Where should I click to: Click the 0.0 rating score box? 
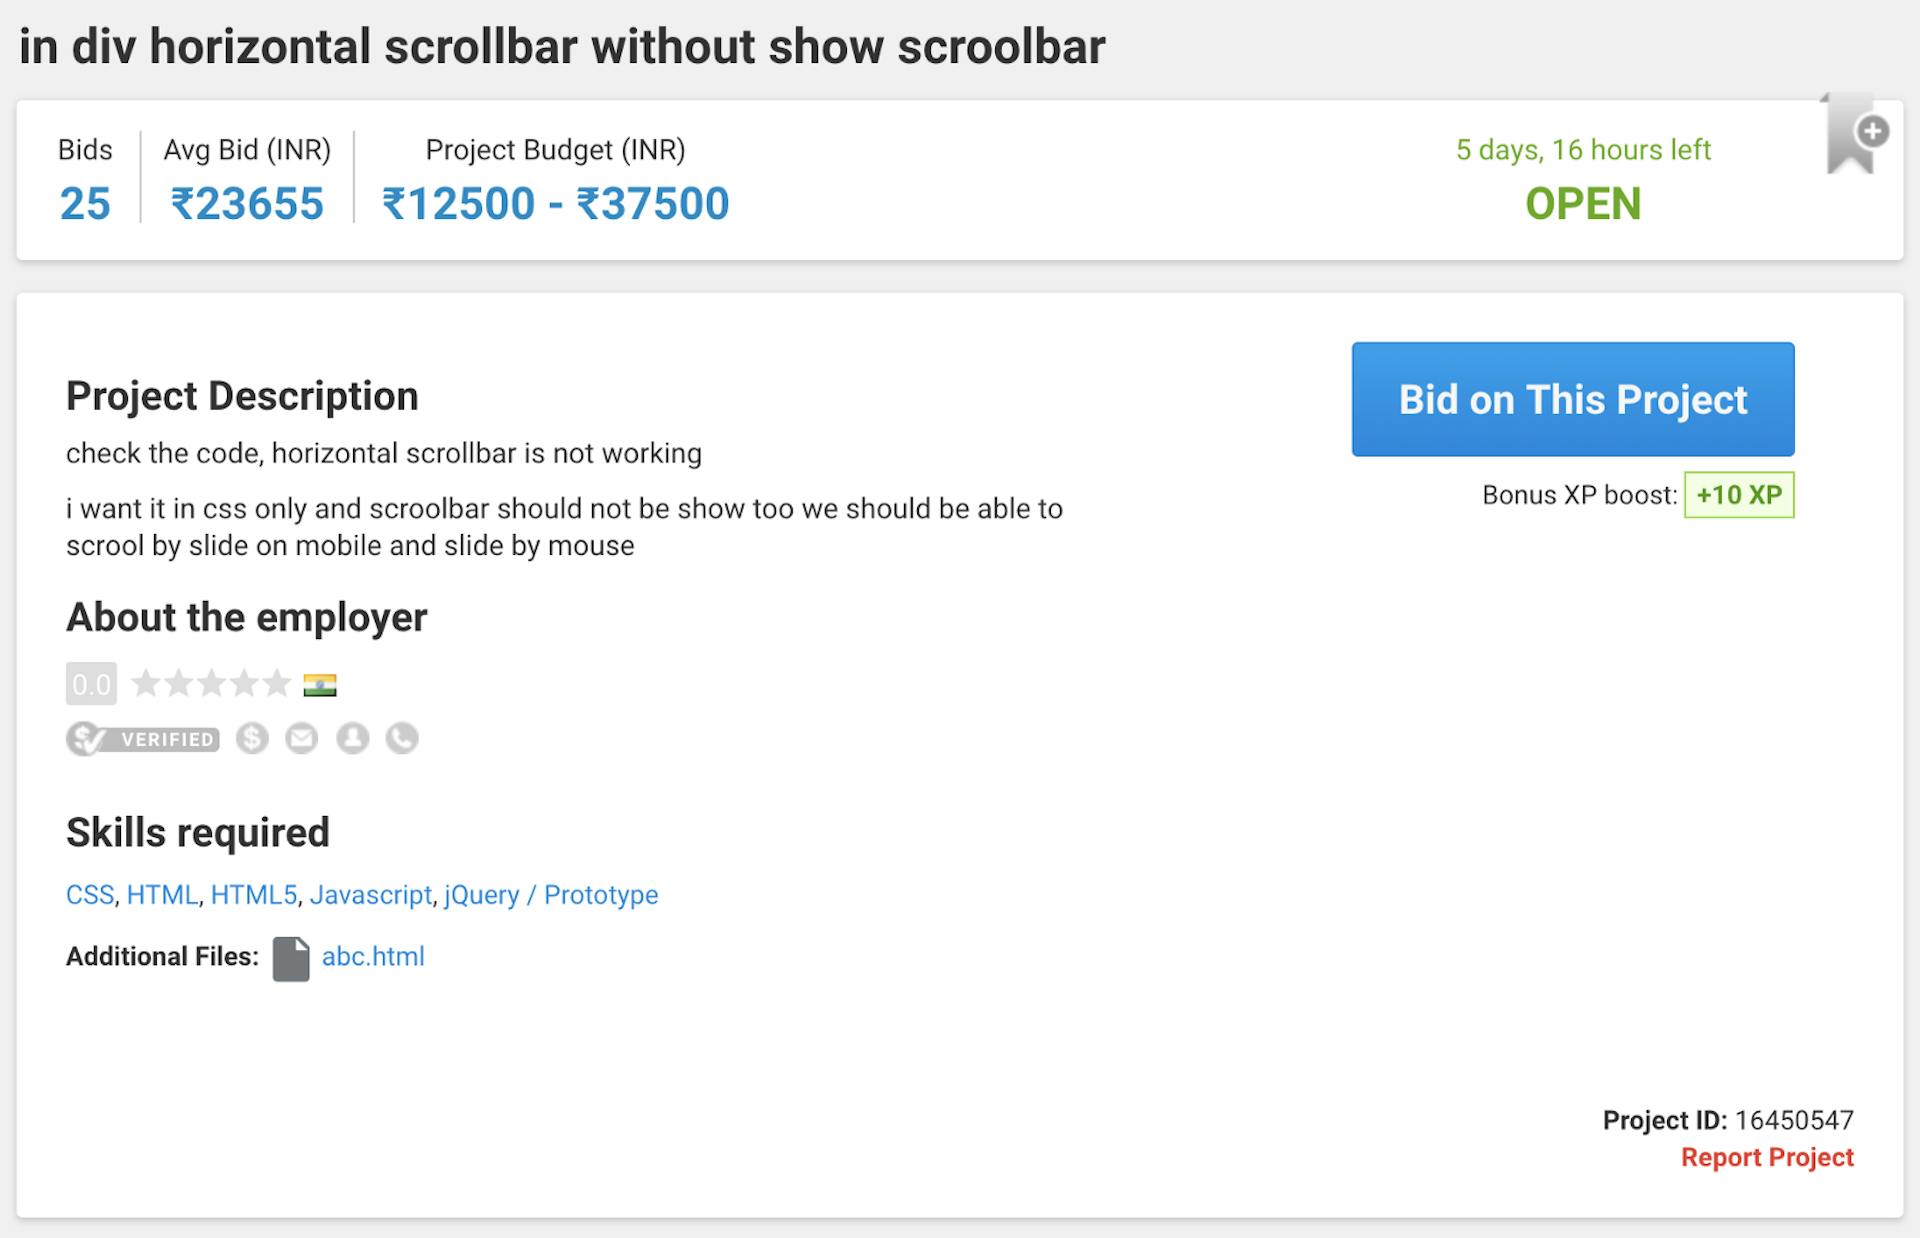[91, 684]
